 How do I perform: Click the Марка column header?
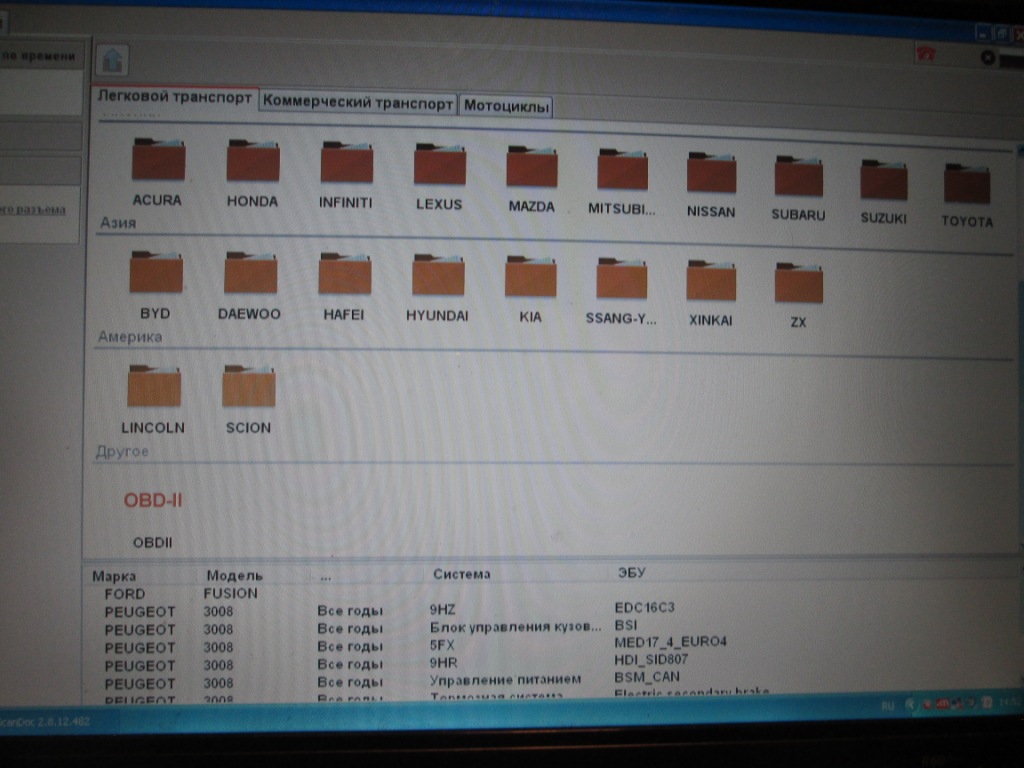114,576
